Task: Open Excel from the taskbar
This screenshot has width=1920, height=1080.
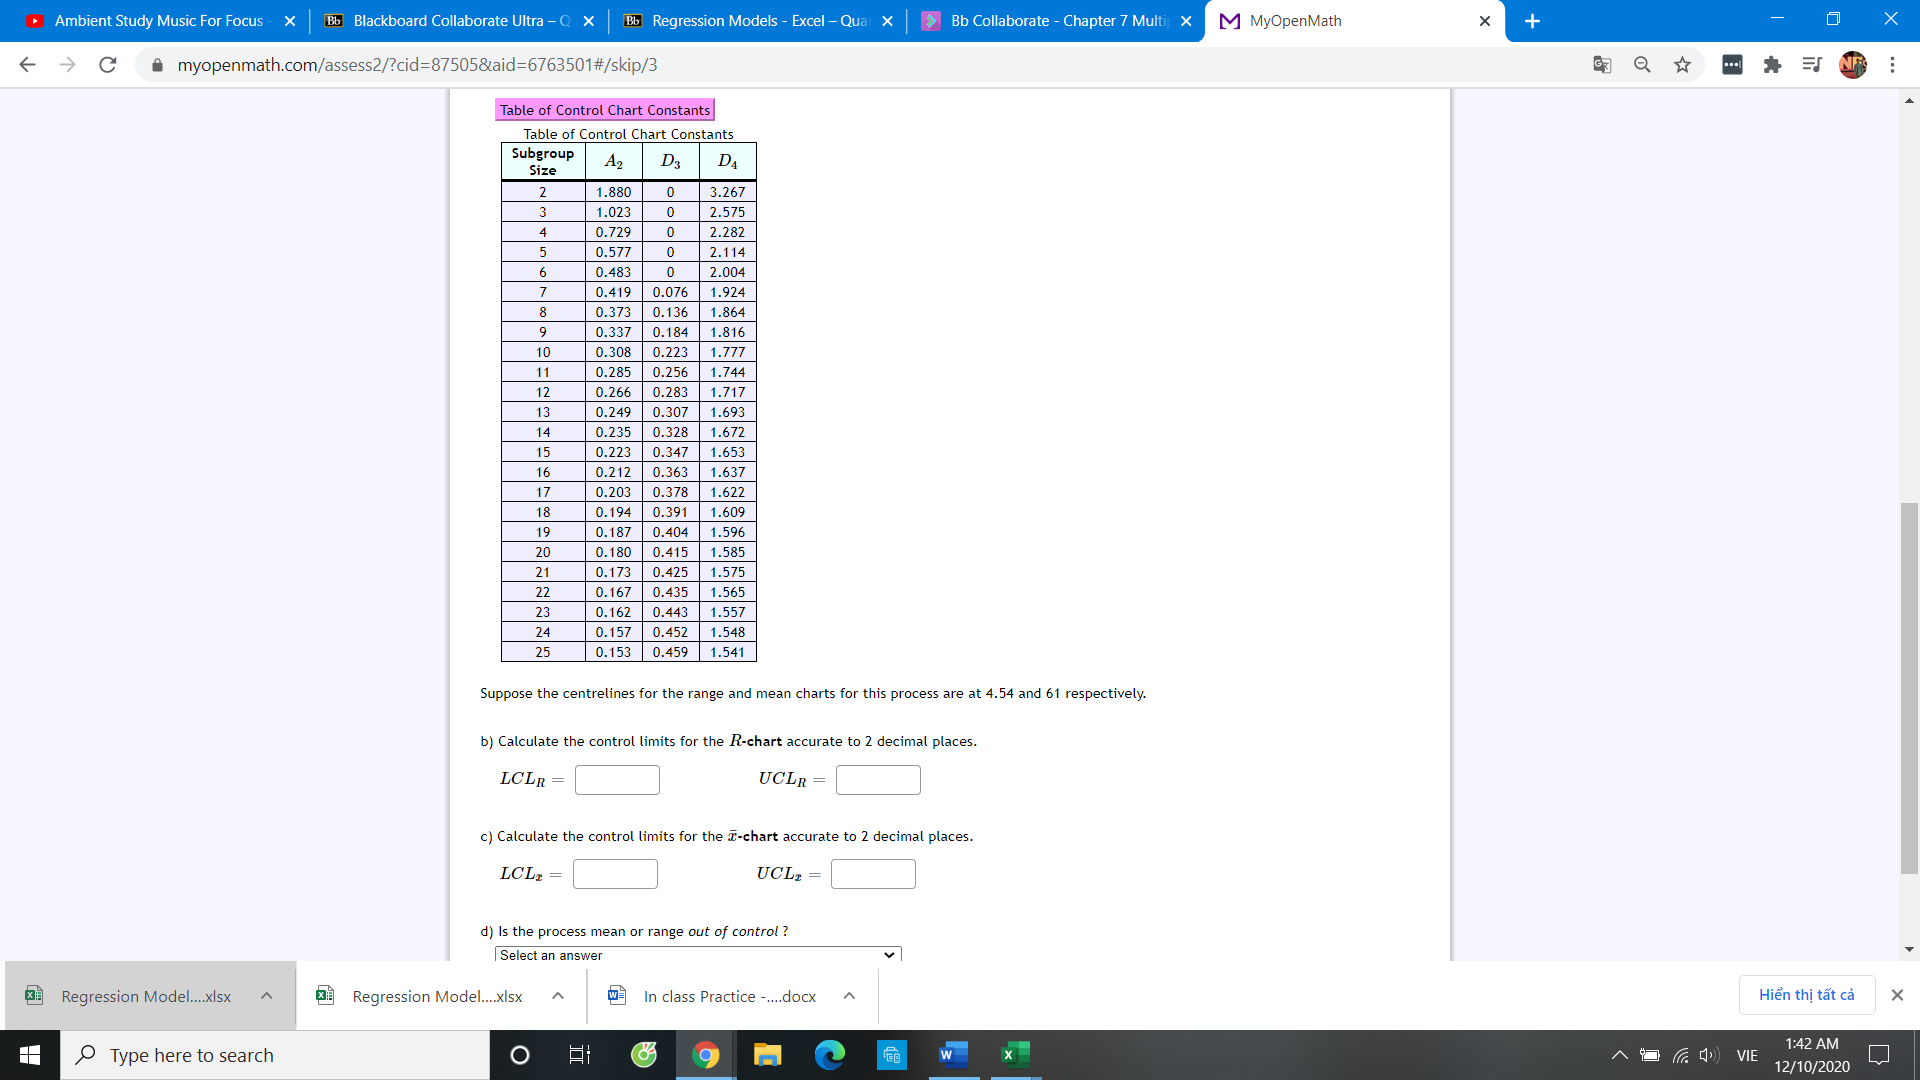Action: pyautogui.click(x=1014, y=1054)
